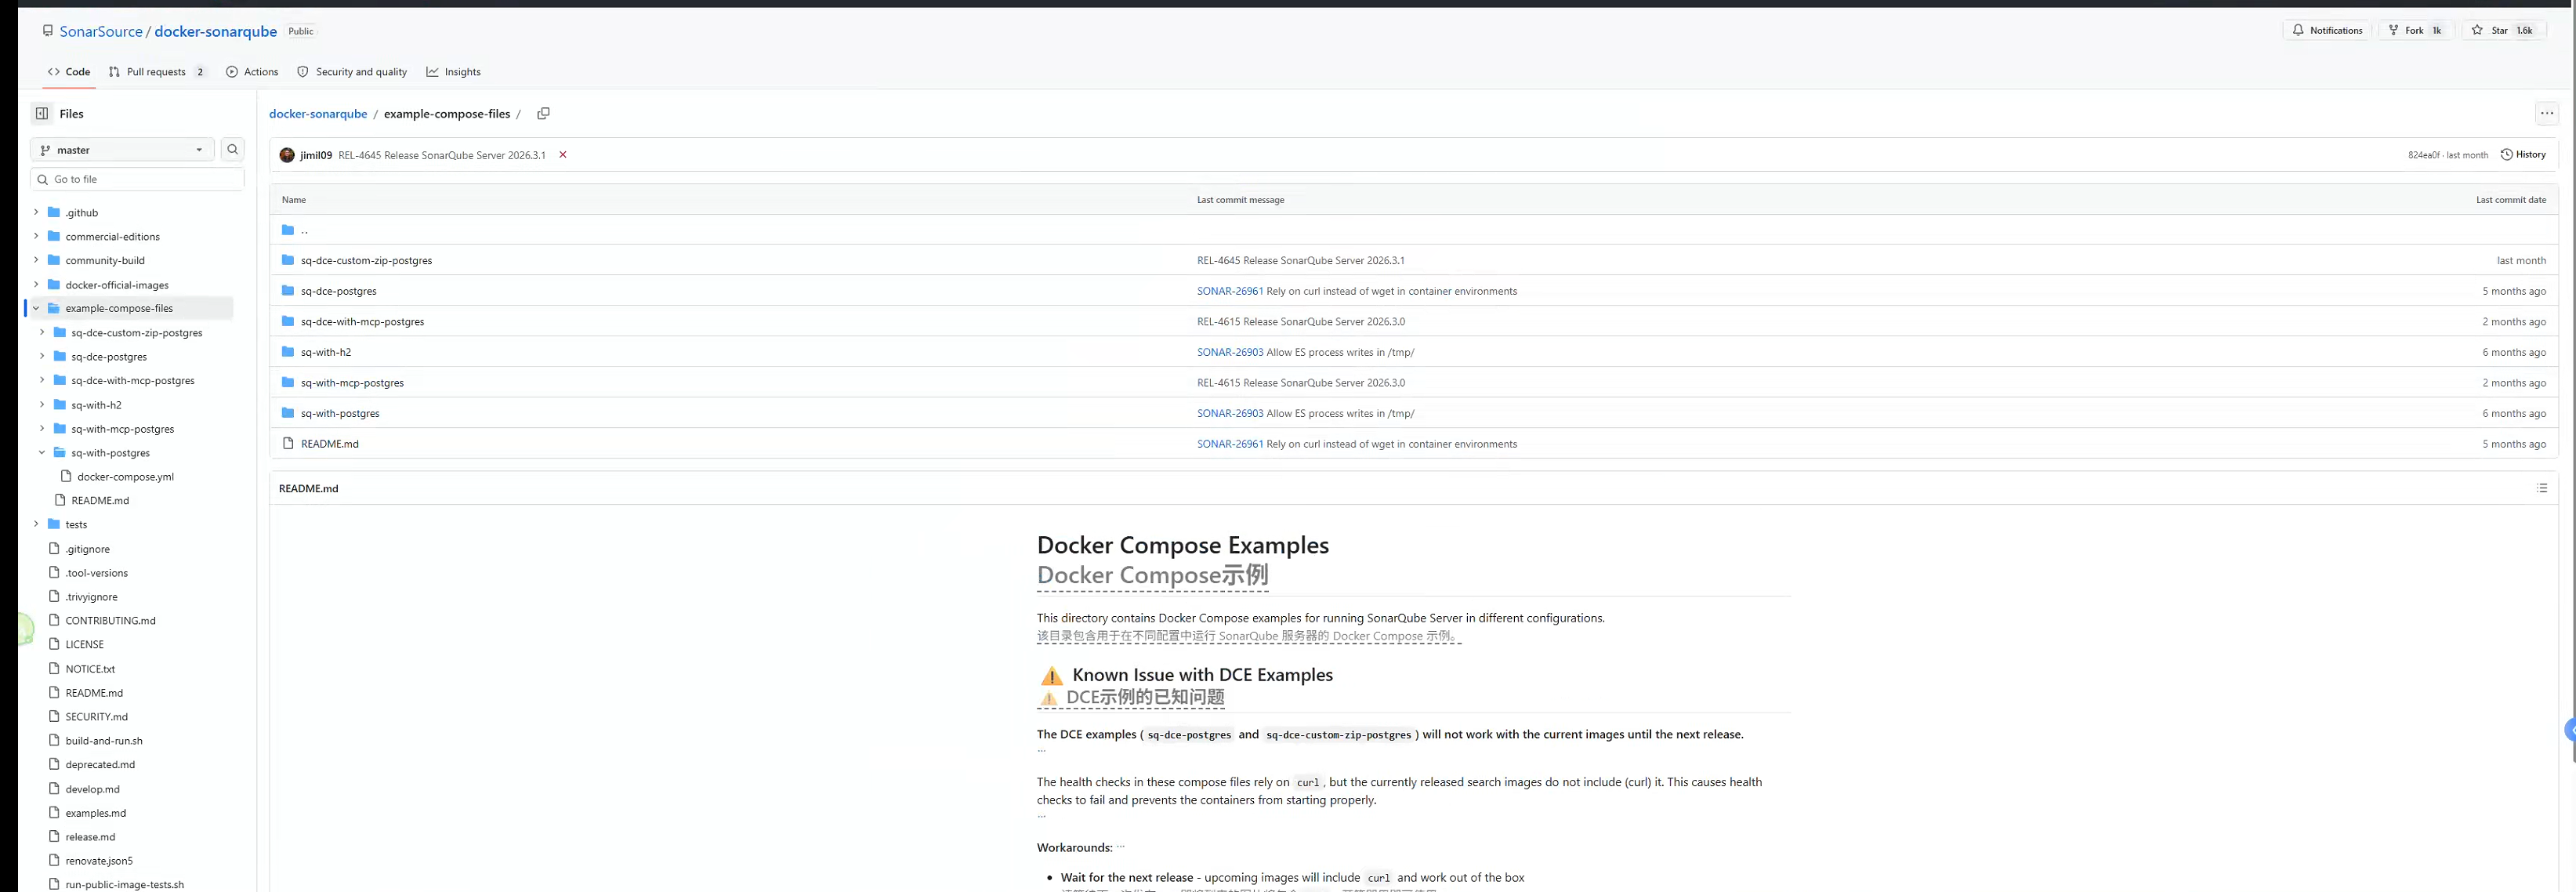2576x892 pixels.
Task: Open examples.md in file tree
Action: coord(95,812)
